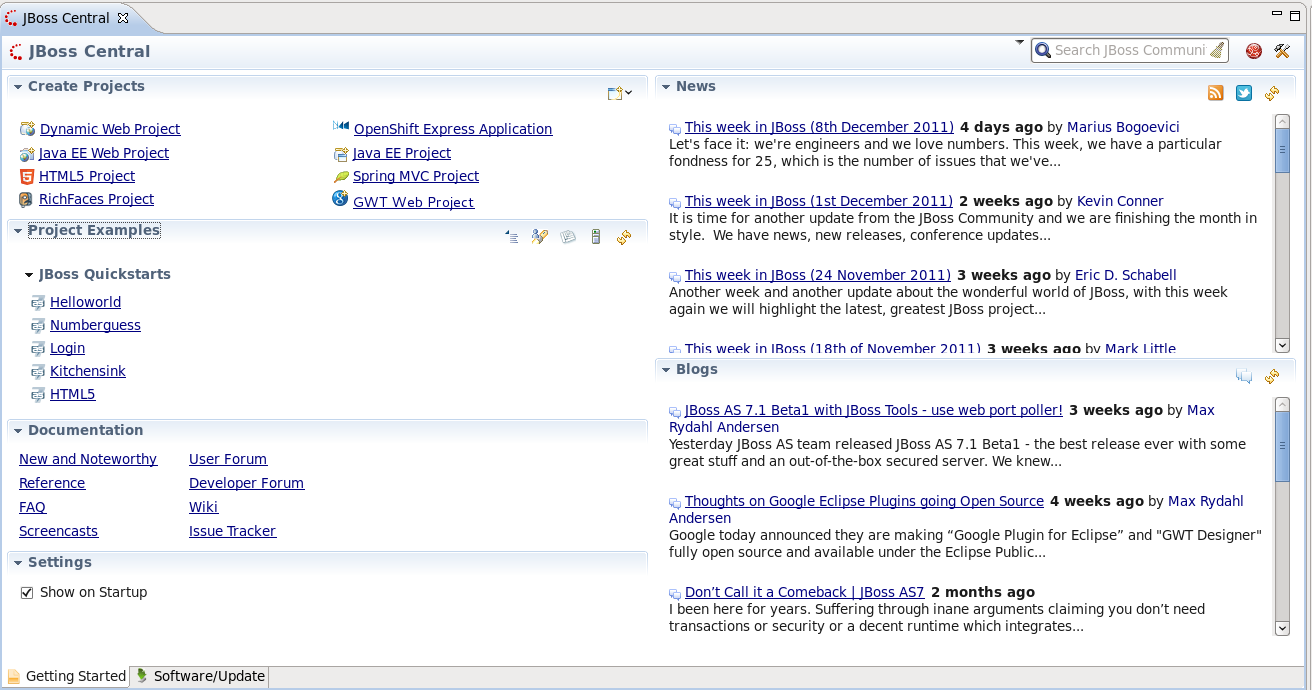Click the Blogs feed icon beside refresh
The width and height of the screenshot is (1312, 690).
click(1244, 376)
